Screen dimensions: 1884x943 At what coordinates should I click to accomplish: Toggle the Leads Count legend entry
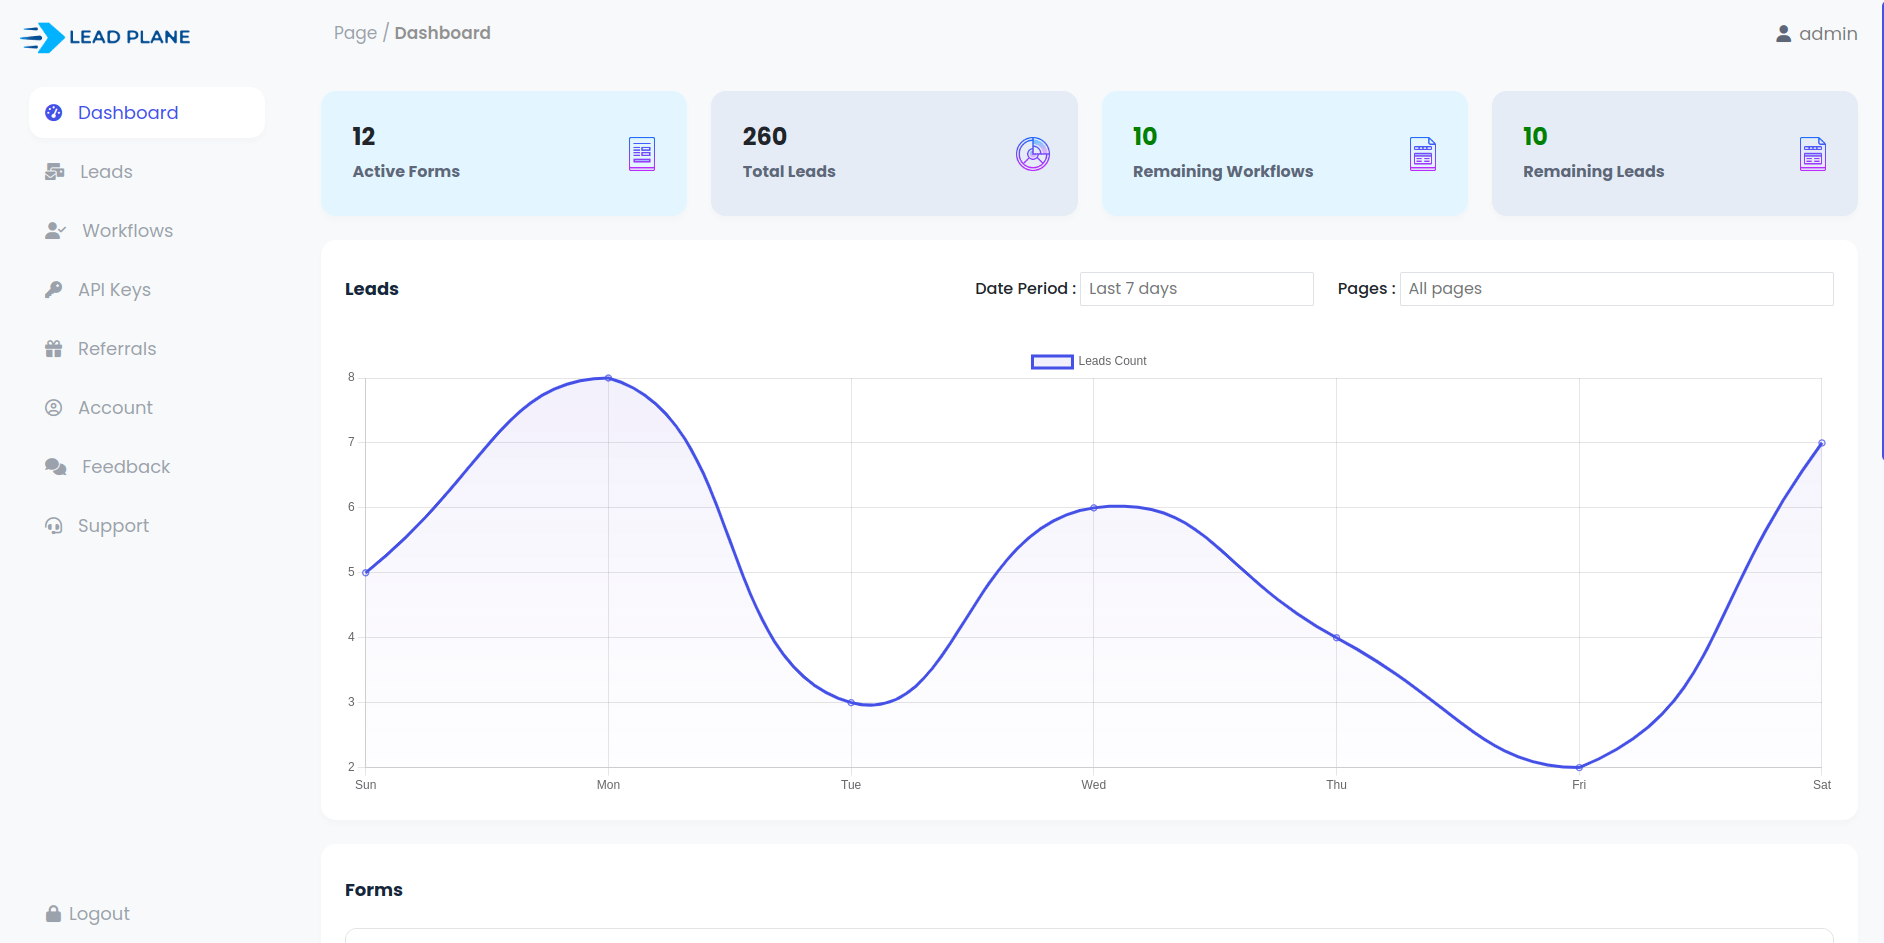click(x=1089, y=361)
